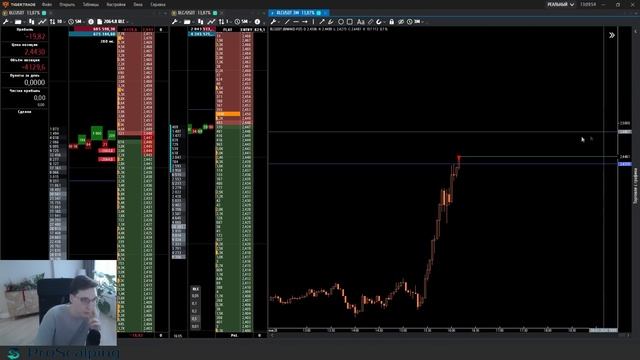Click info icon in left order book toolbar

click(91, 22)
